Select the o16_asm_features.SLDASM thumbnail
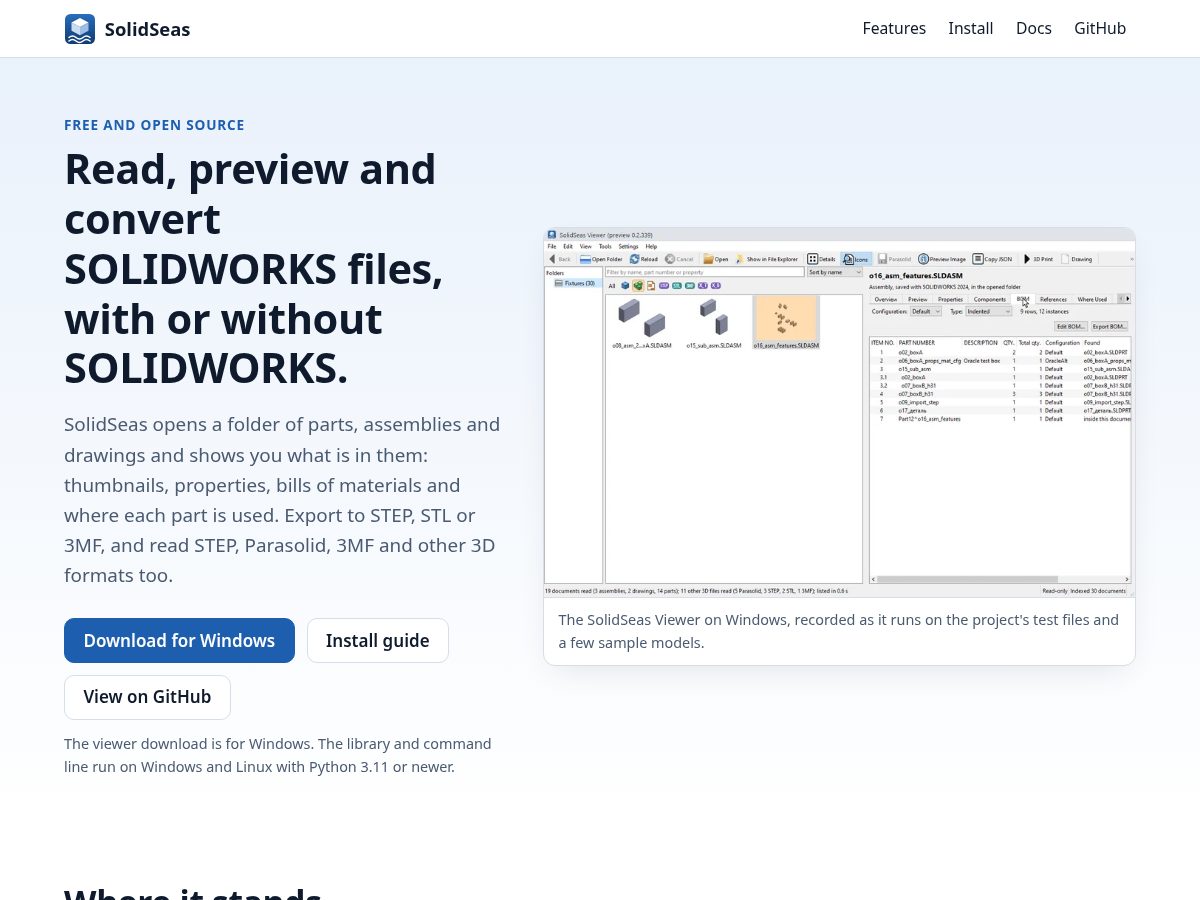This screenshot has height=900, width=1200. pos(786,322)
